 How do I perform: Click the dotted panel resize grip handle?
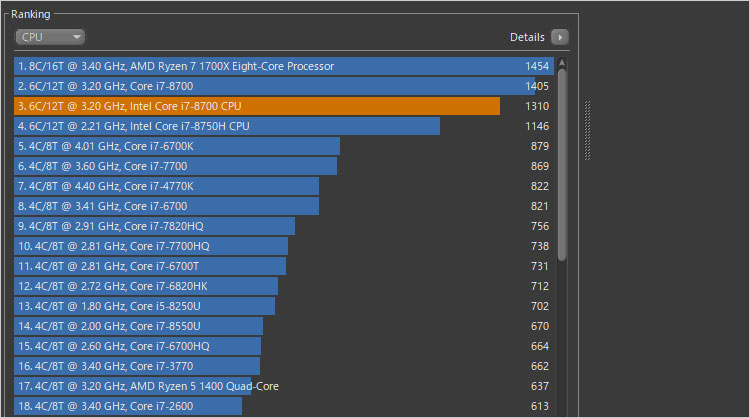click(588, 126)
